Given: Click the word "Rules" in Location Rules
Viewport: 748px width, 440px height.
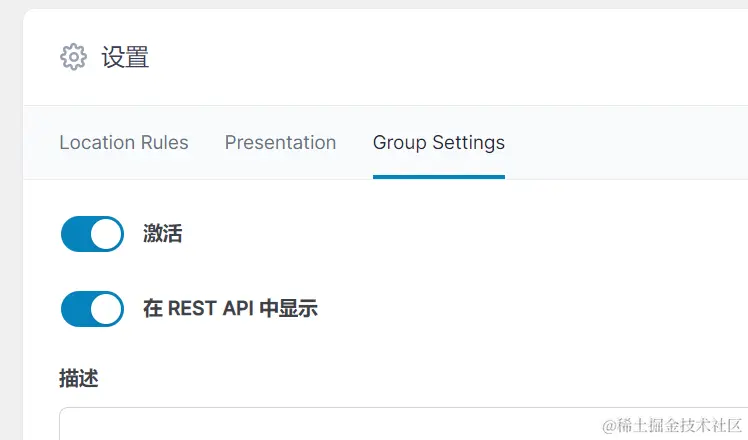Looking at the screenshot, I should tap(162, 143).
